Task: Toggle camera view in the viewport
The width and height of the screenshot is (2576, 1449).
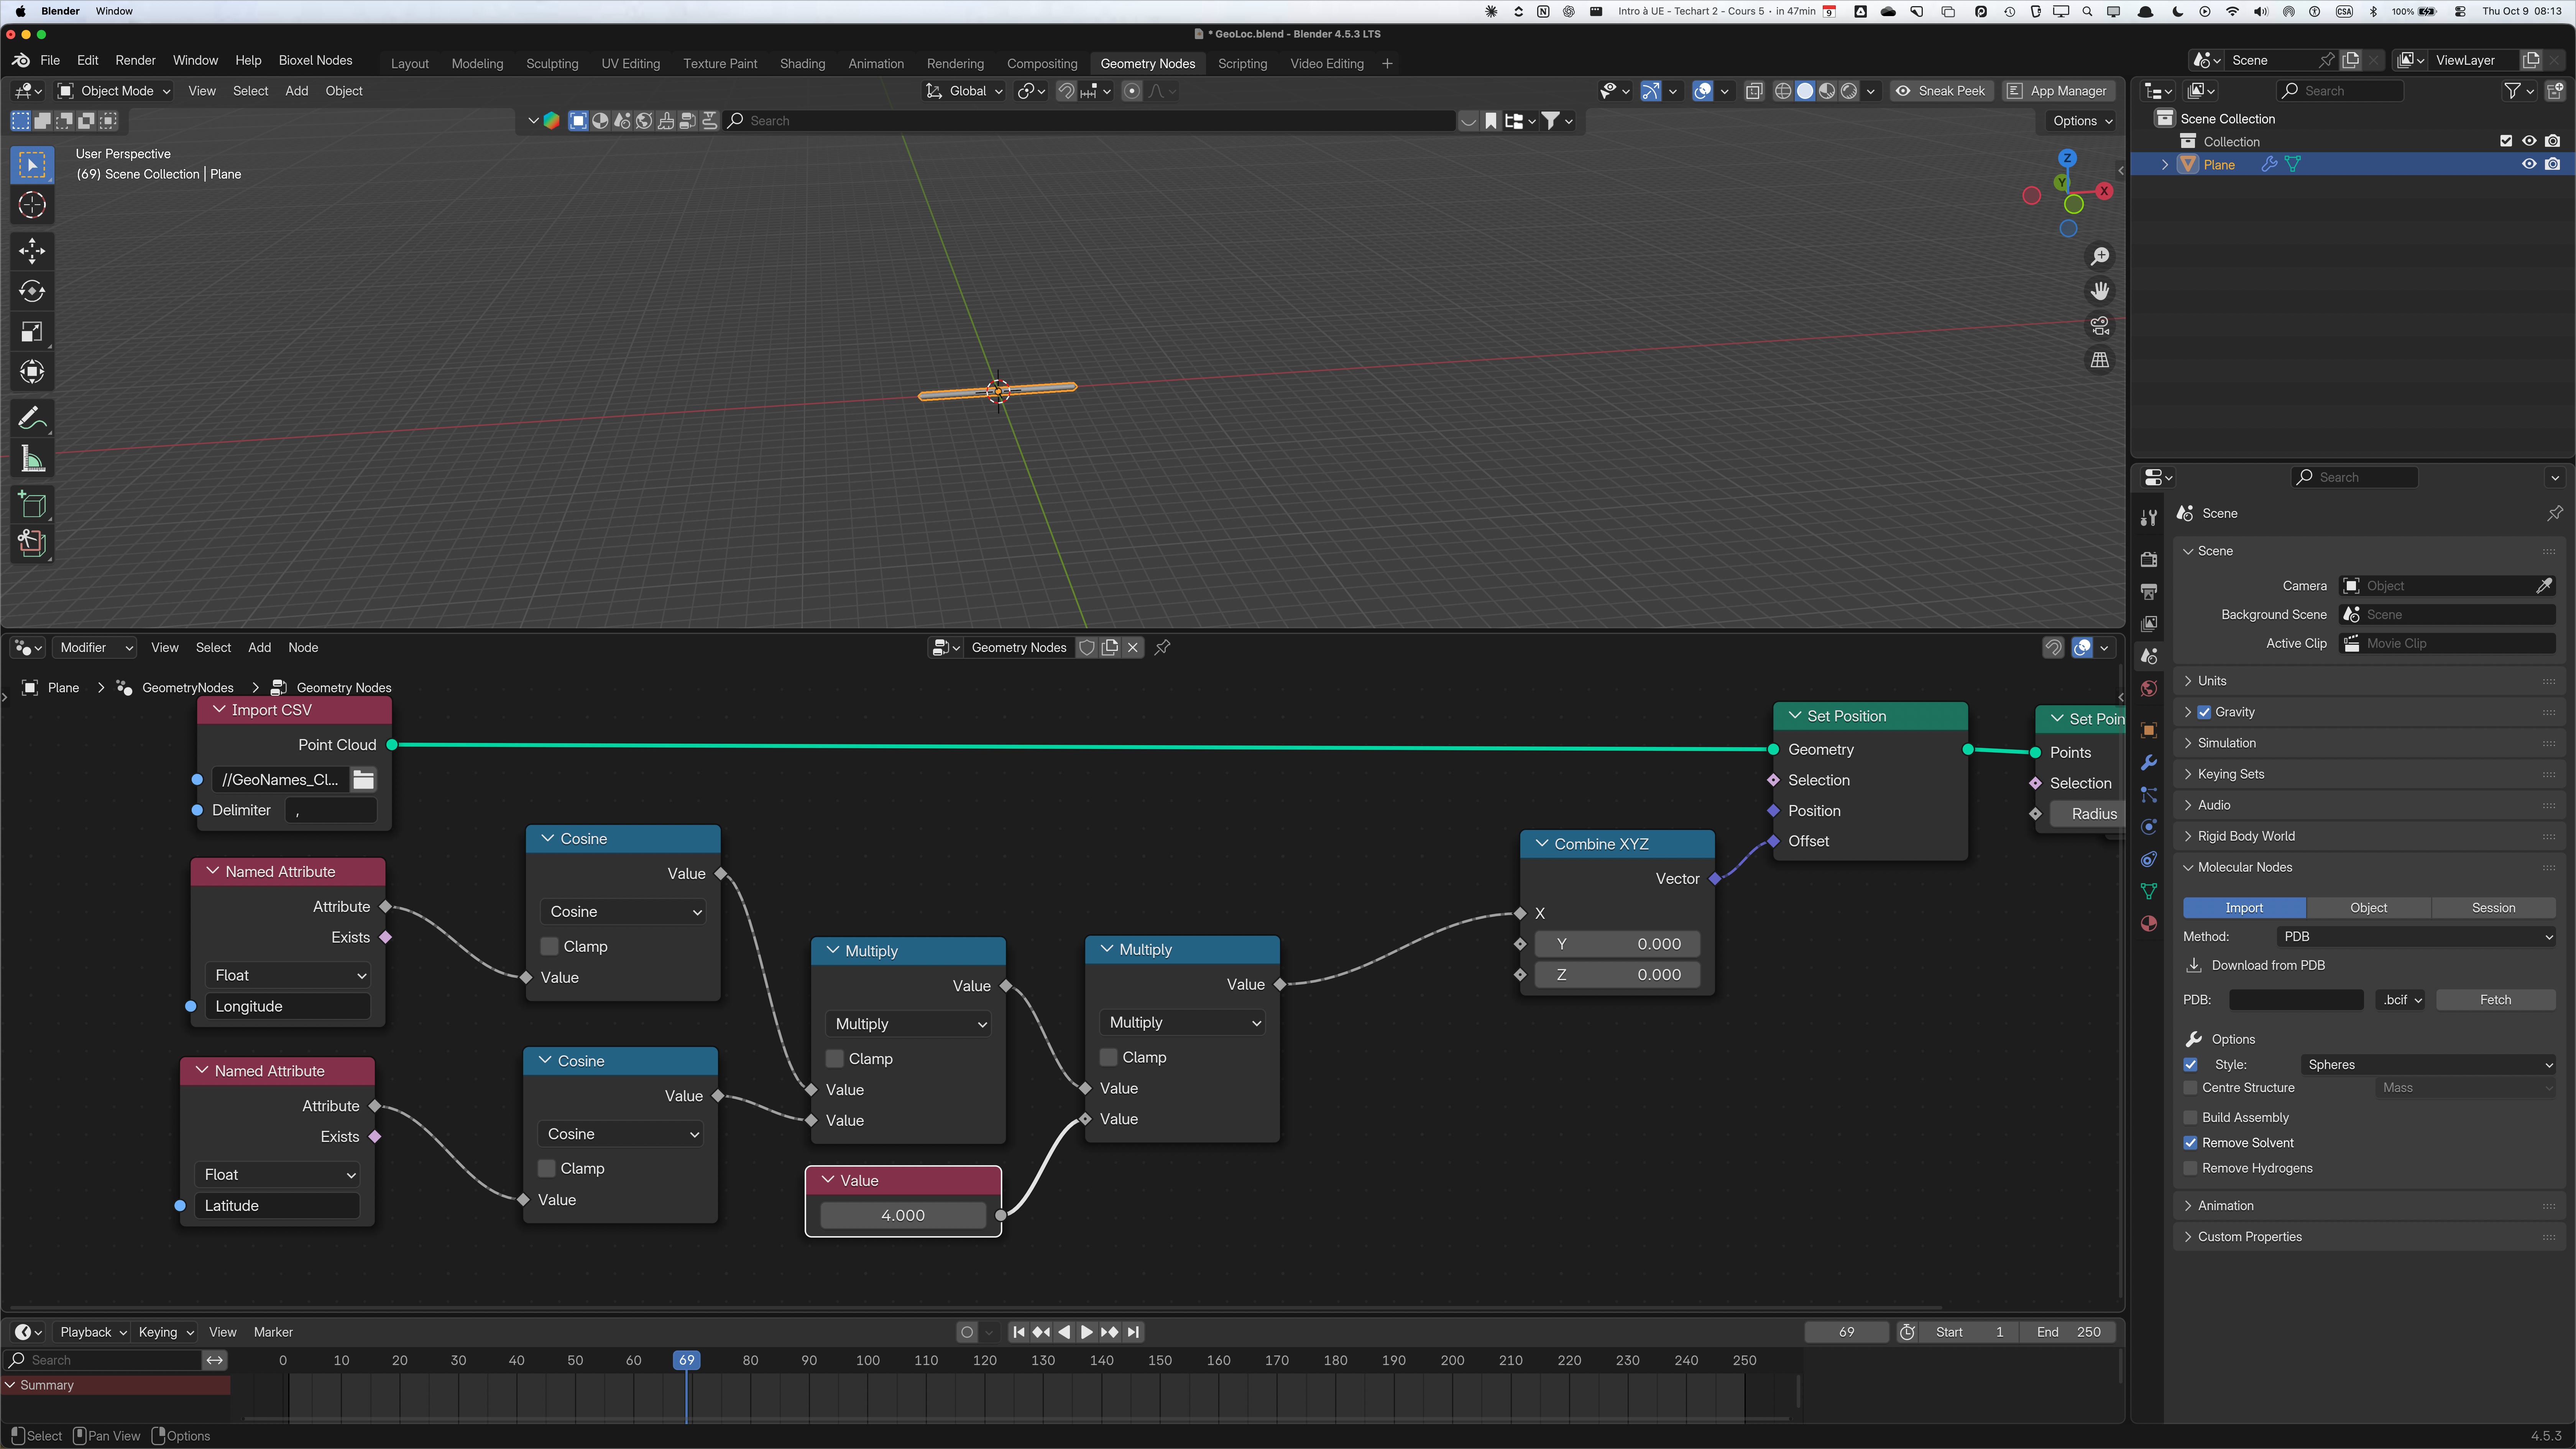Action: click(x=2100, y=326)
